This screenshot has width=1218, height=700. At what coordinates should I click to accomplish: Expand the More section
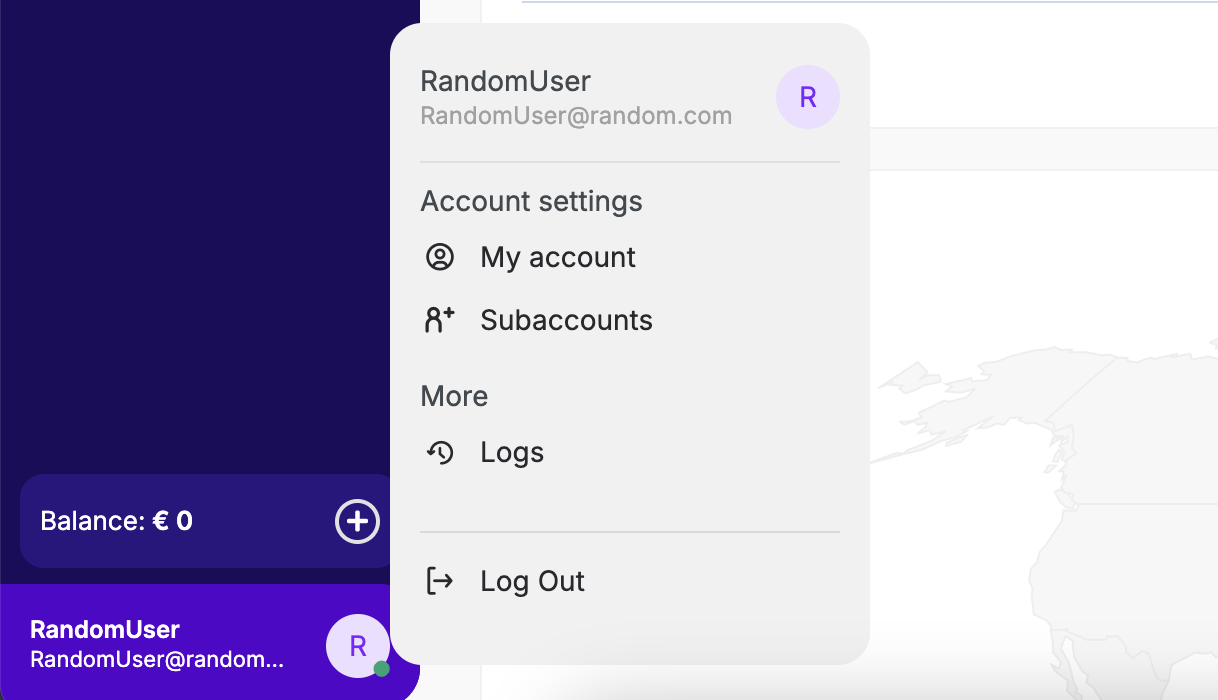coord(454,396)
